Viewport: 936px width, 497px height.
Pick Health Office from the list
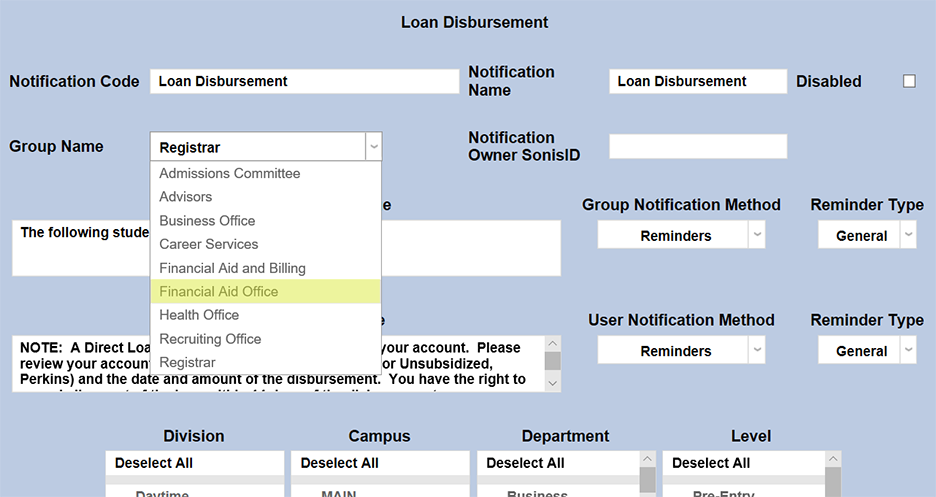pyautogui.click(x=266, y=315)
